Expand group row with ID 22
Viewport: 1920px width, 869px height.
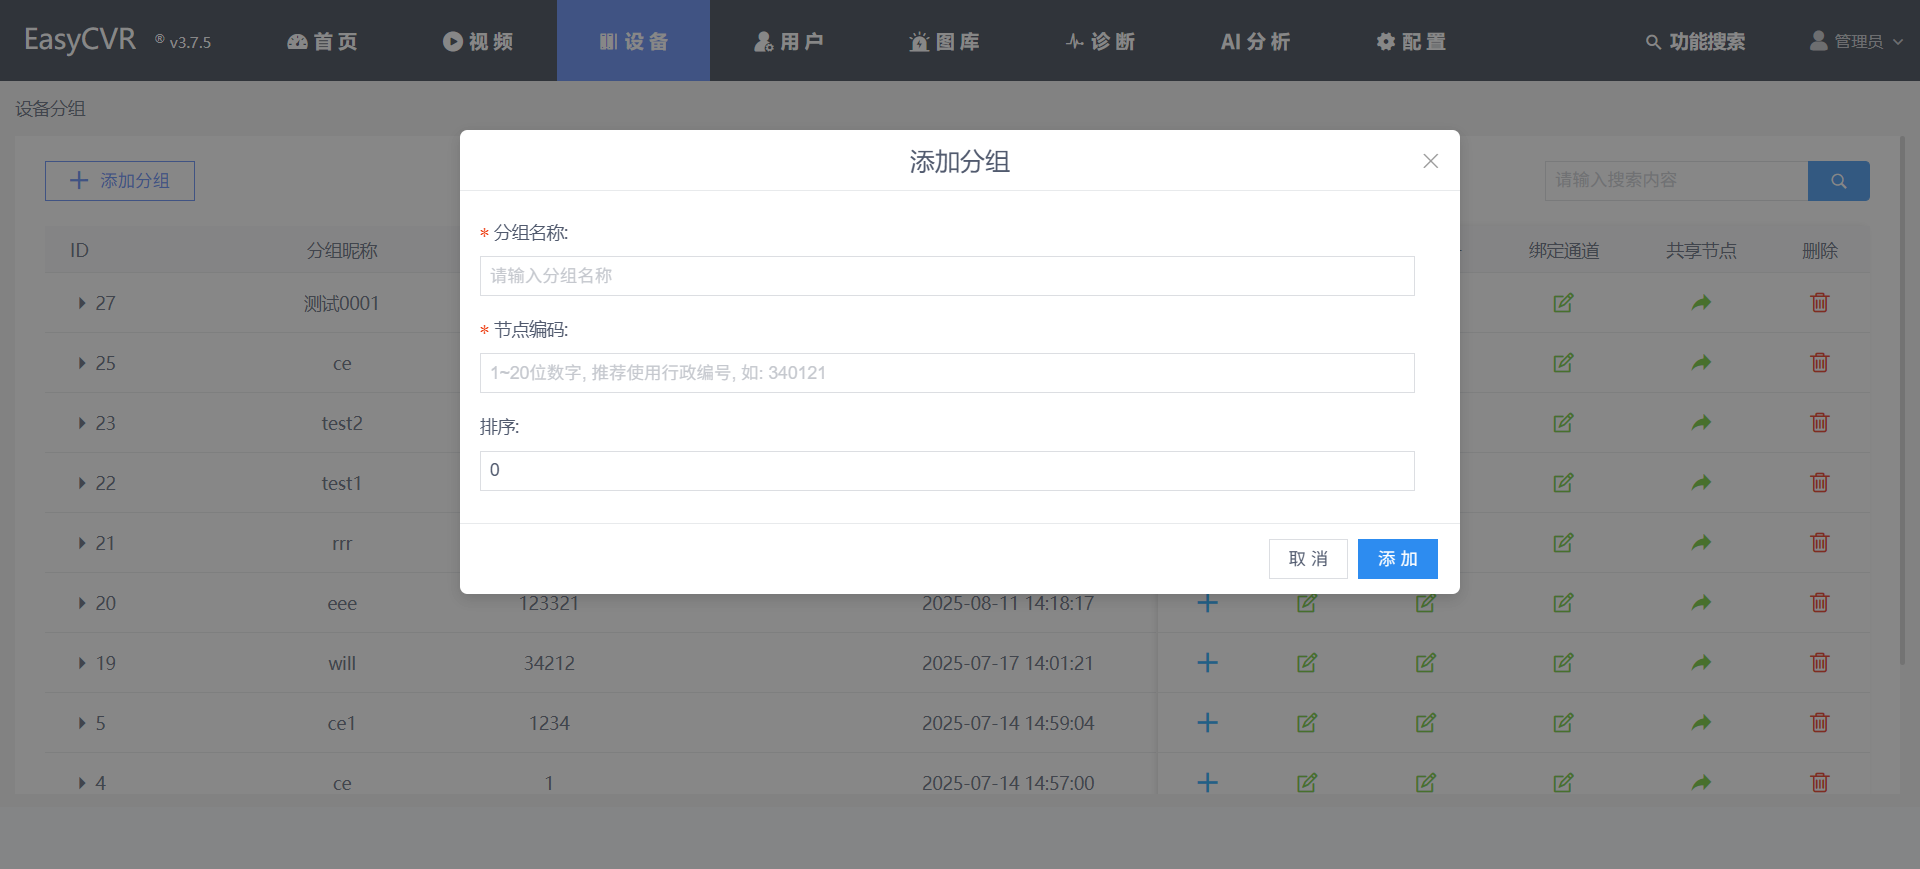[82, 483]
